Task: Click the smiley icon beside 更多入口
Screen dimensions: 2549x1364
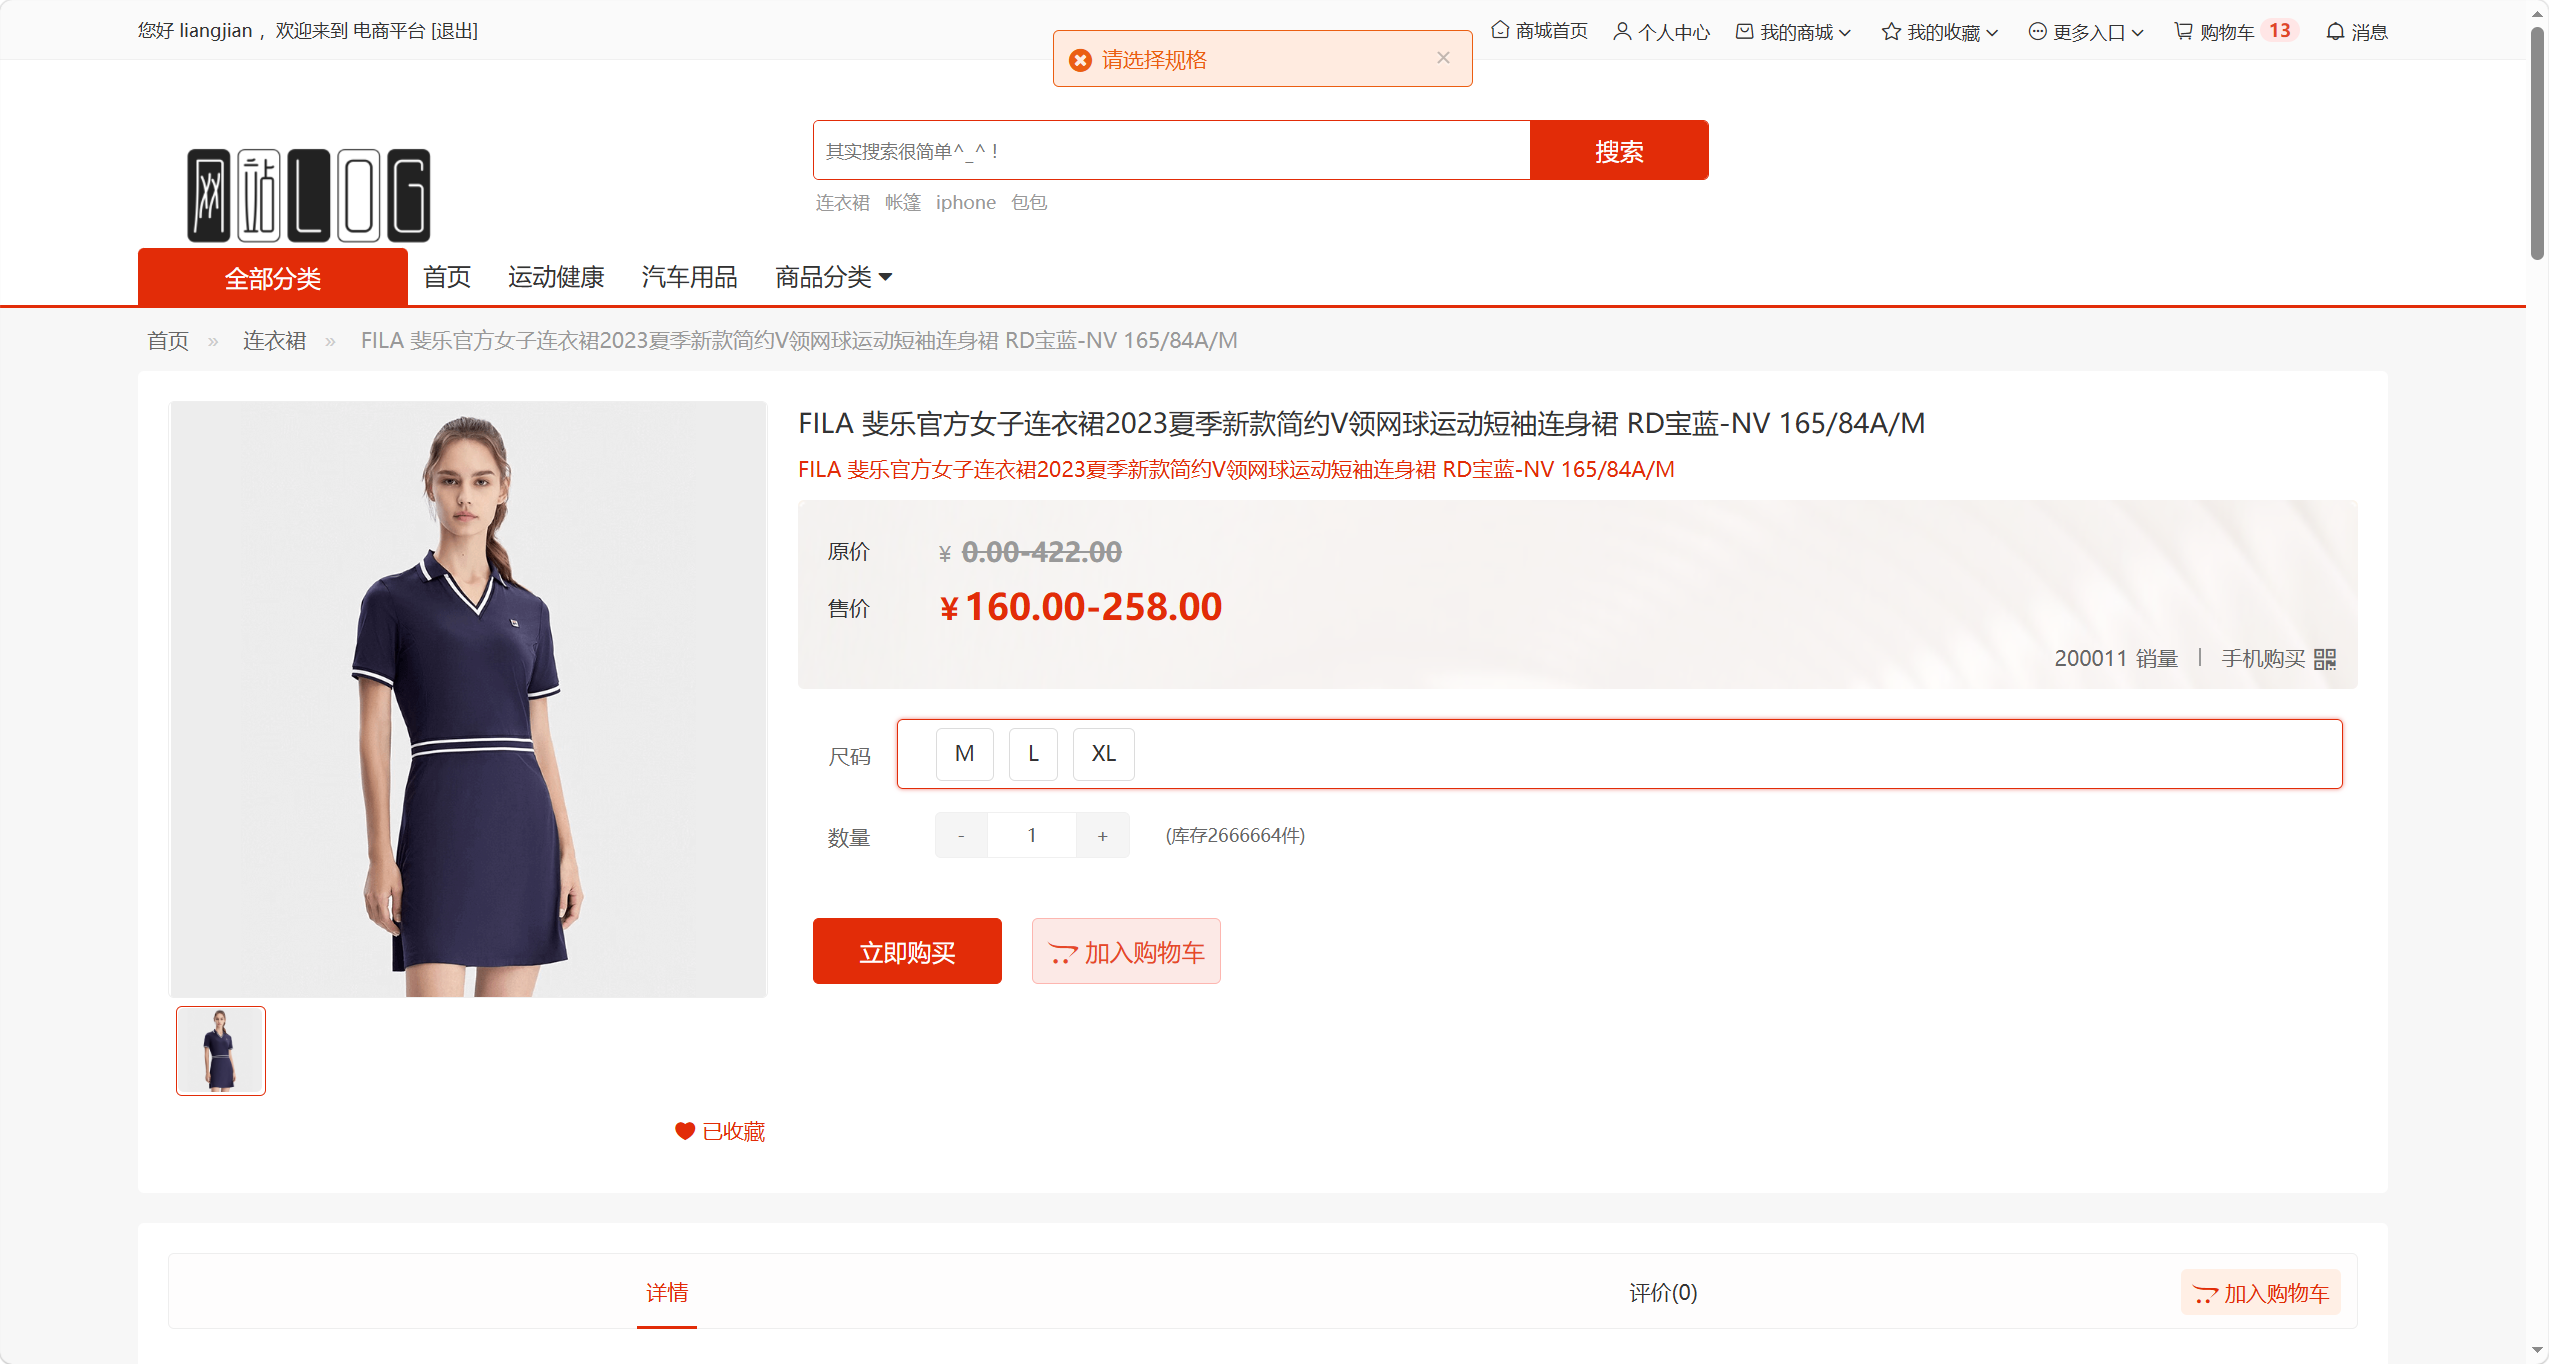Action: pos(2037,32)
